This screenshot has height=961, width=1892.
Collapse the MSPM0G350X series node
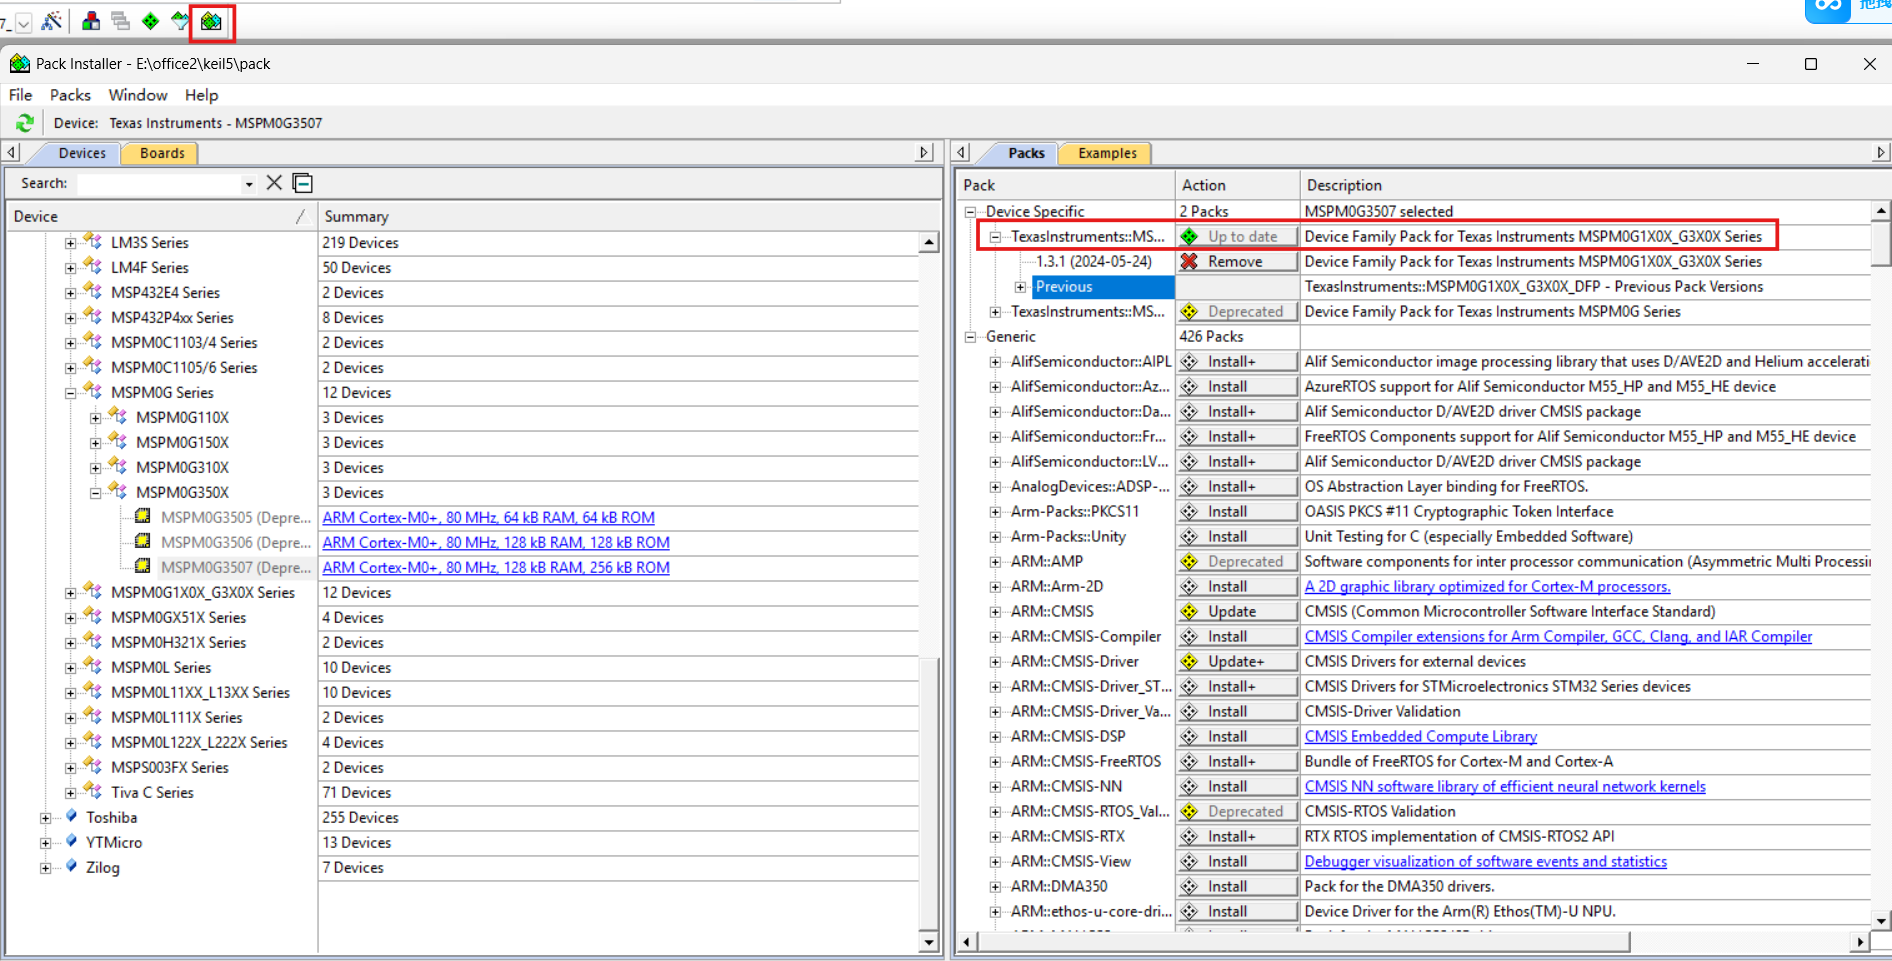tap(94, 492)
